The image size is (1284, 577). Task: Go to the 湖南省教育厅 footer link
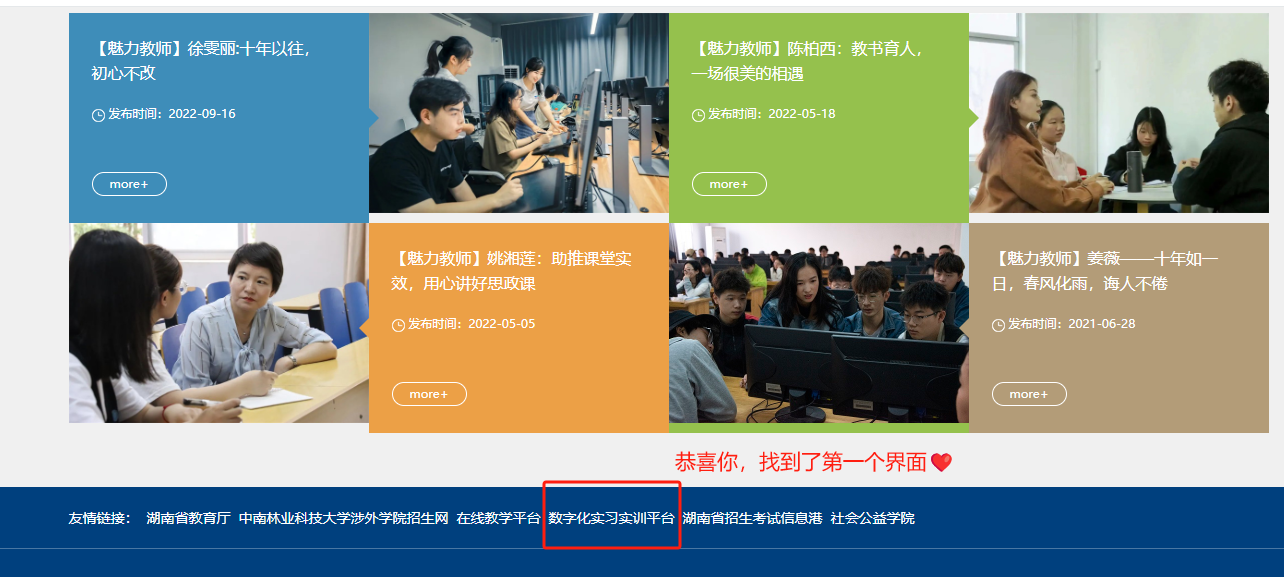coord(188,518)
